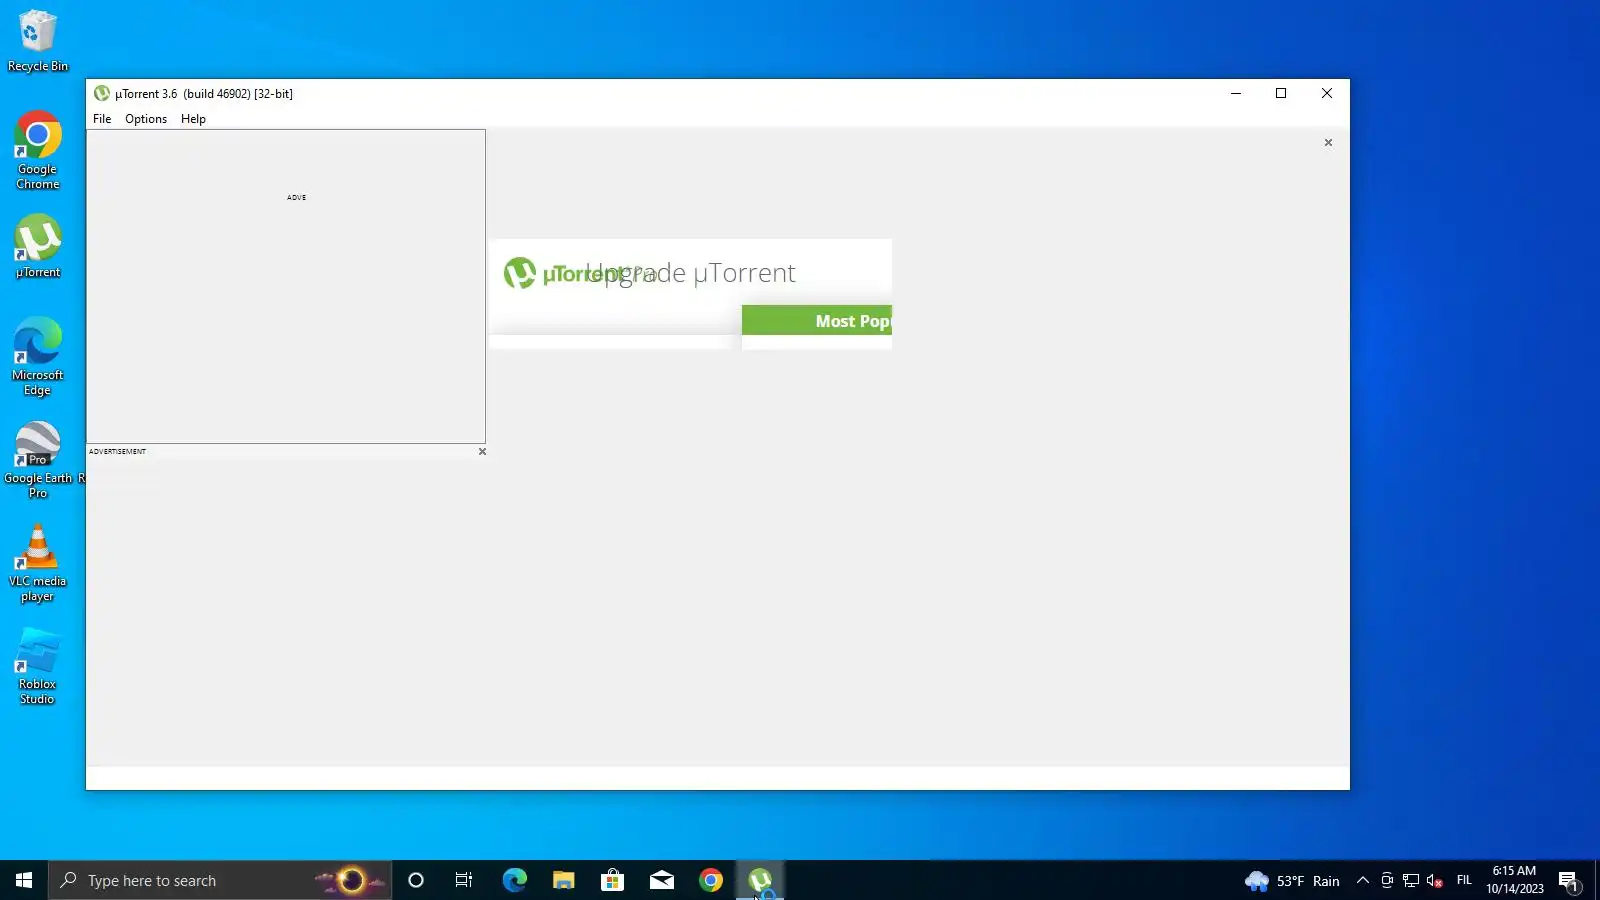The image size is (1600, 900).
Task: Open Cortana circle icon in taskbar
Action: click(x=416, y=880)
